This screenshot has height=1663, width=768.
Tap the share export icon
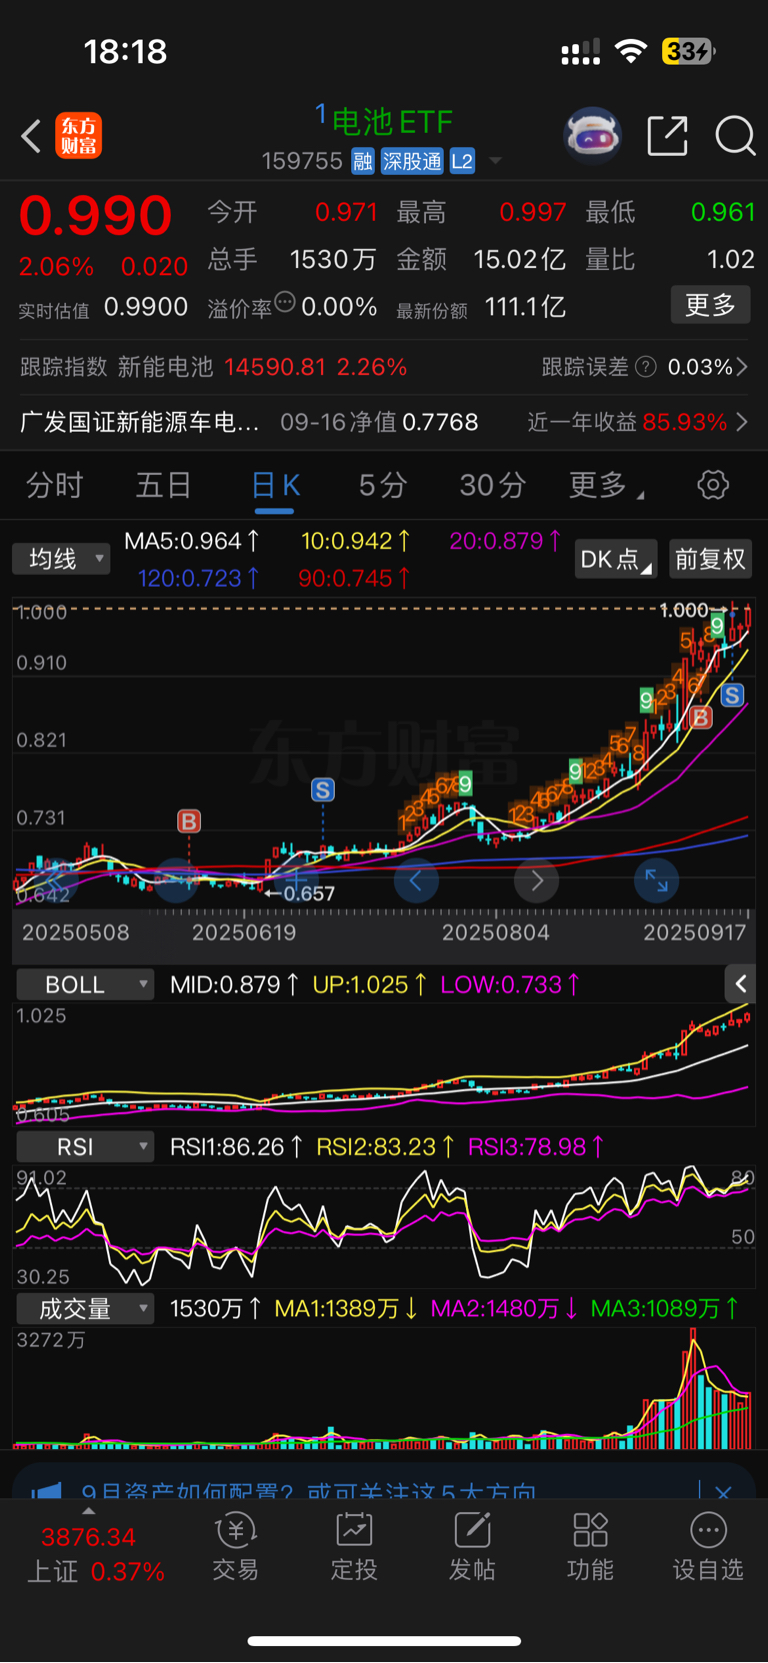tap(667, 135)
